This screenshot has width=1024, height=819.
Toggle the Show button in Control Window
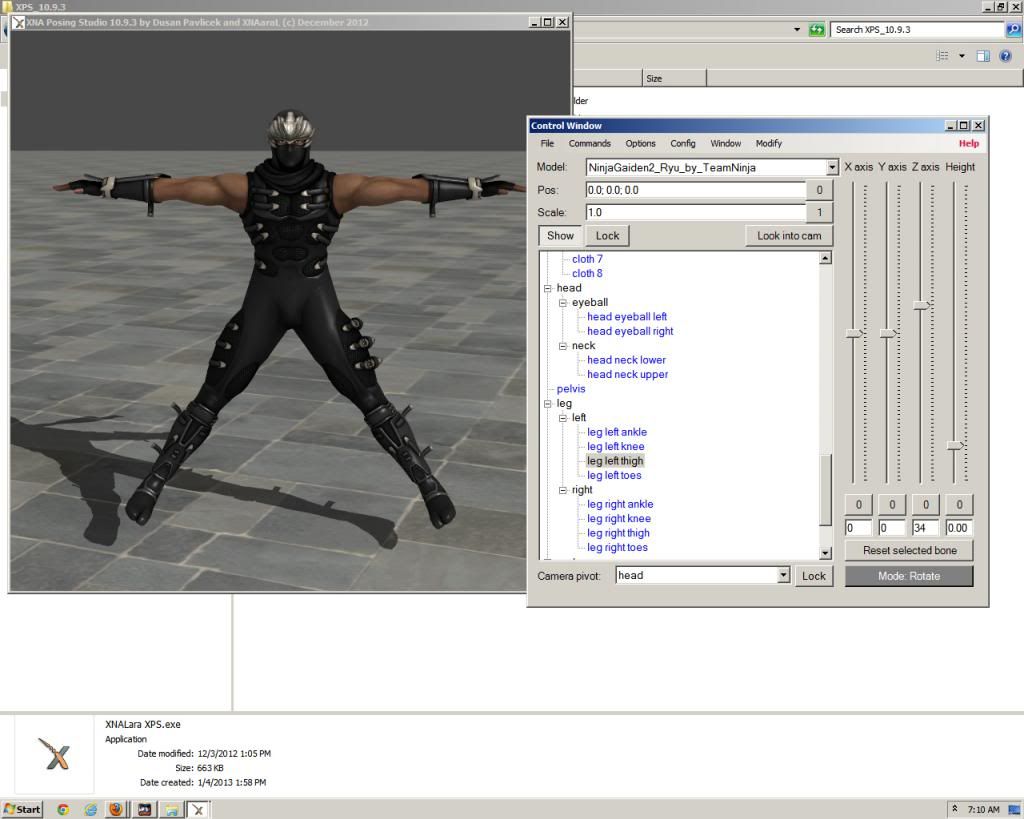coord(560,236)
